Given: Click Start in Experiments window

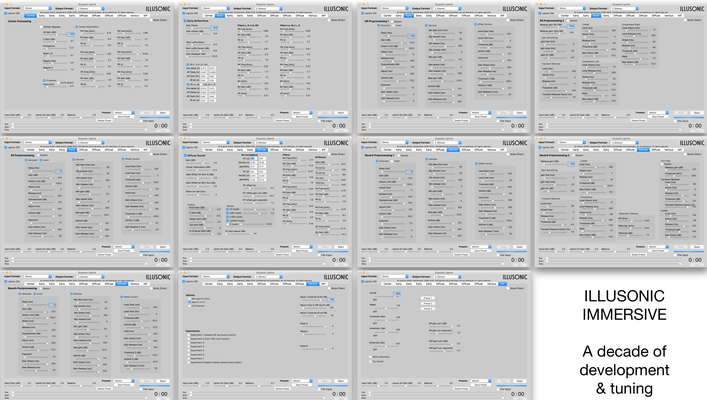Looking at the screenshot, I should [x=340, y=381].
